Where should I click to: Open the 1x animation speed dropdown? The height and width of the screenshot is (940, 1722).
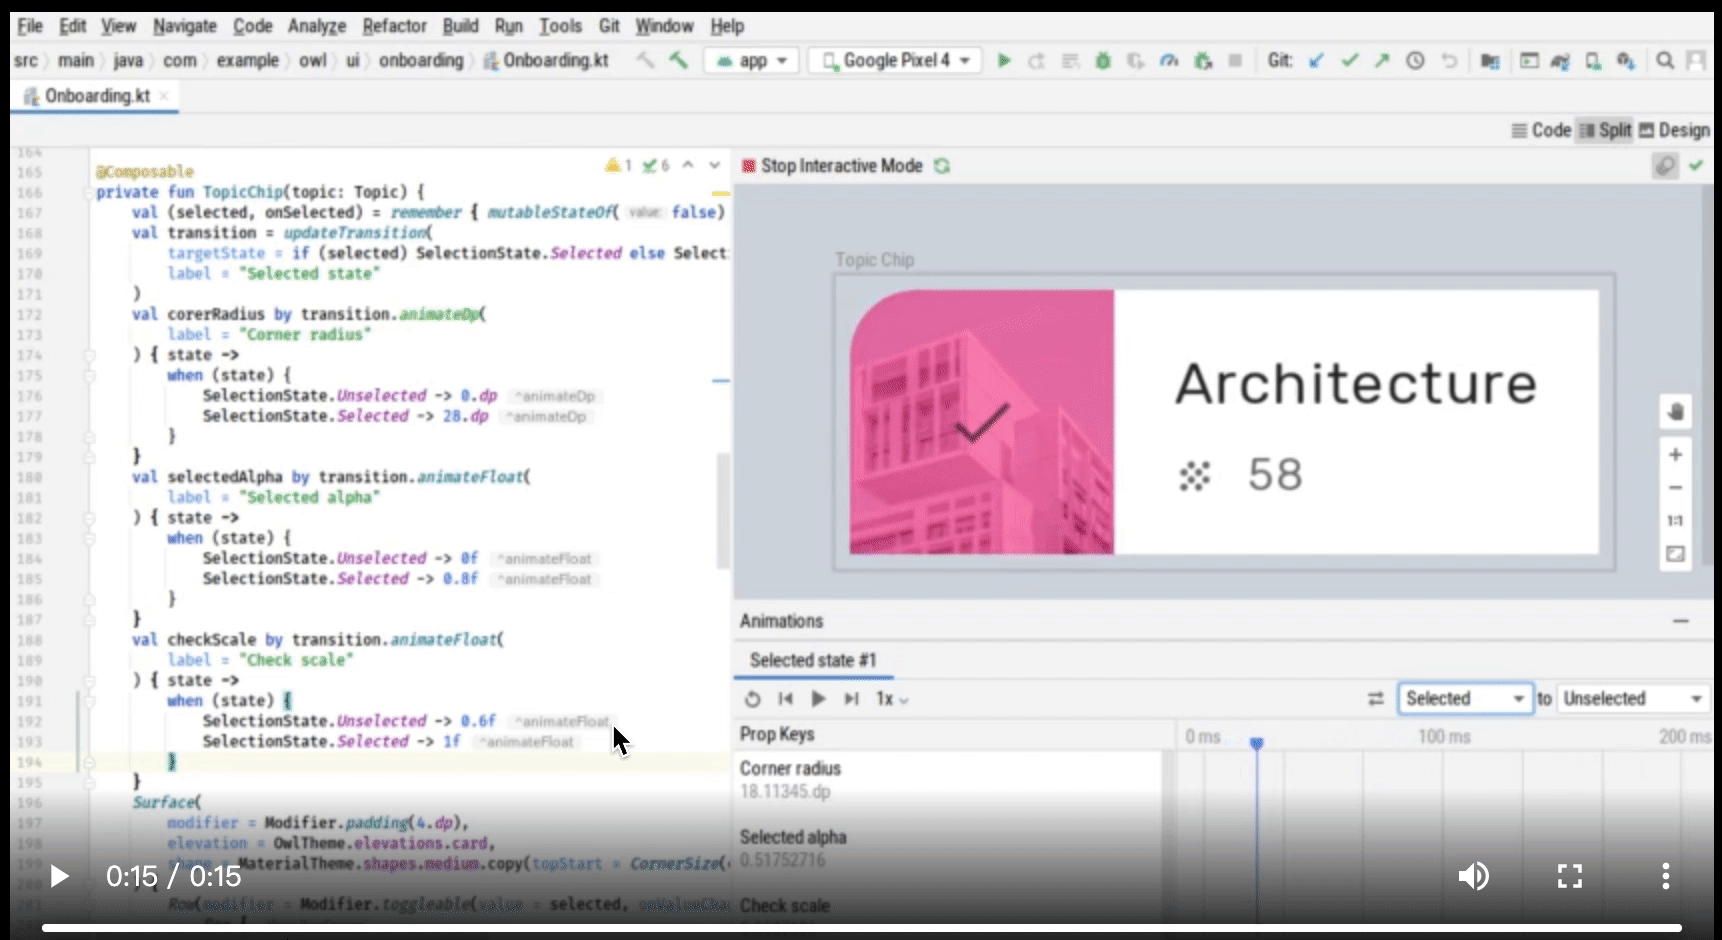click(x=892, y=699)
